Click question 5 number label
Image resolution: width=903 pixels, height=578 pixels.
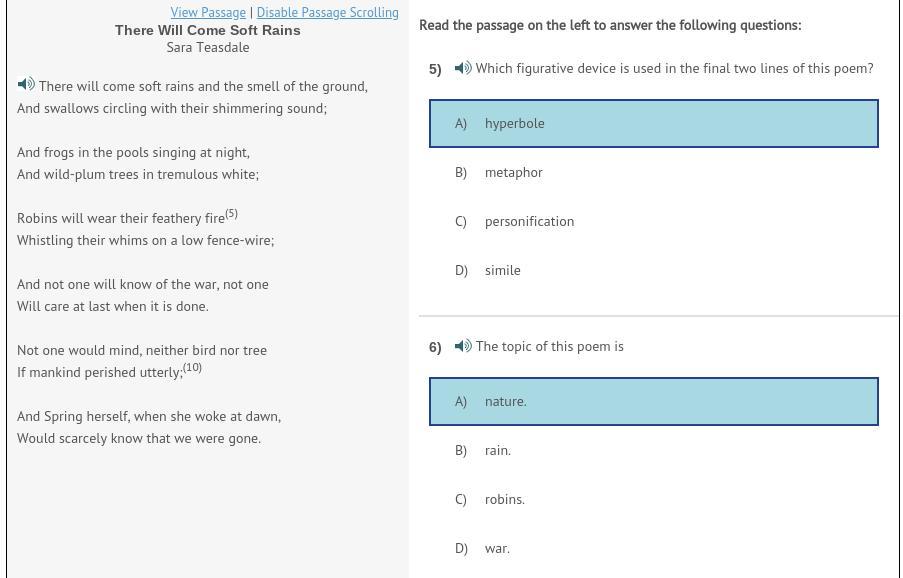435,69
